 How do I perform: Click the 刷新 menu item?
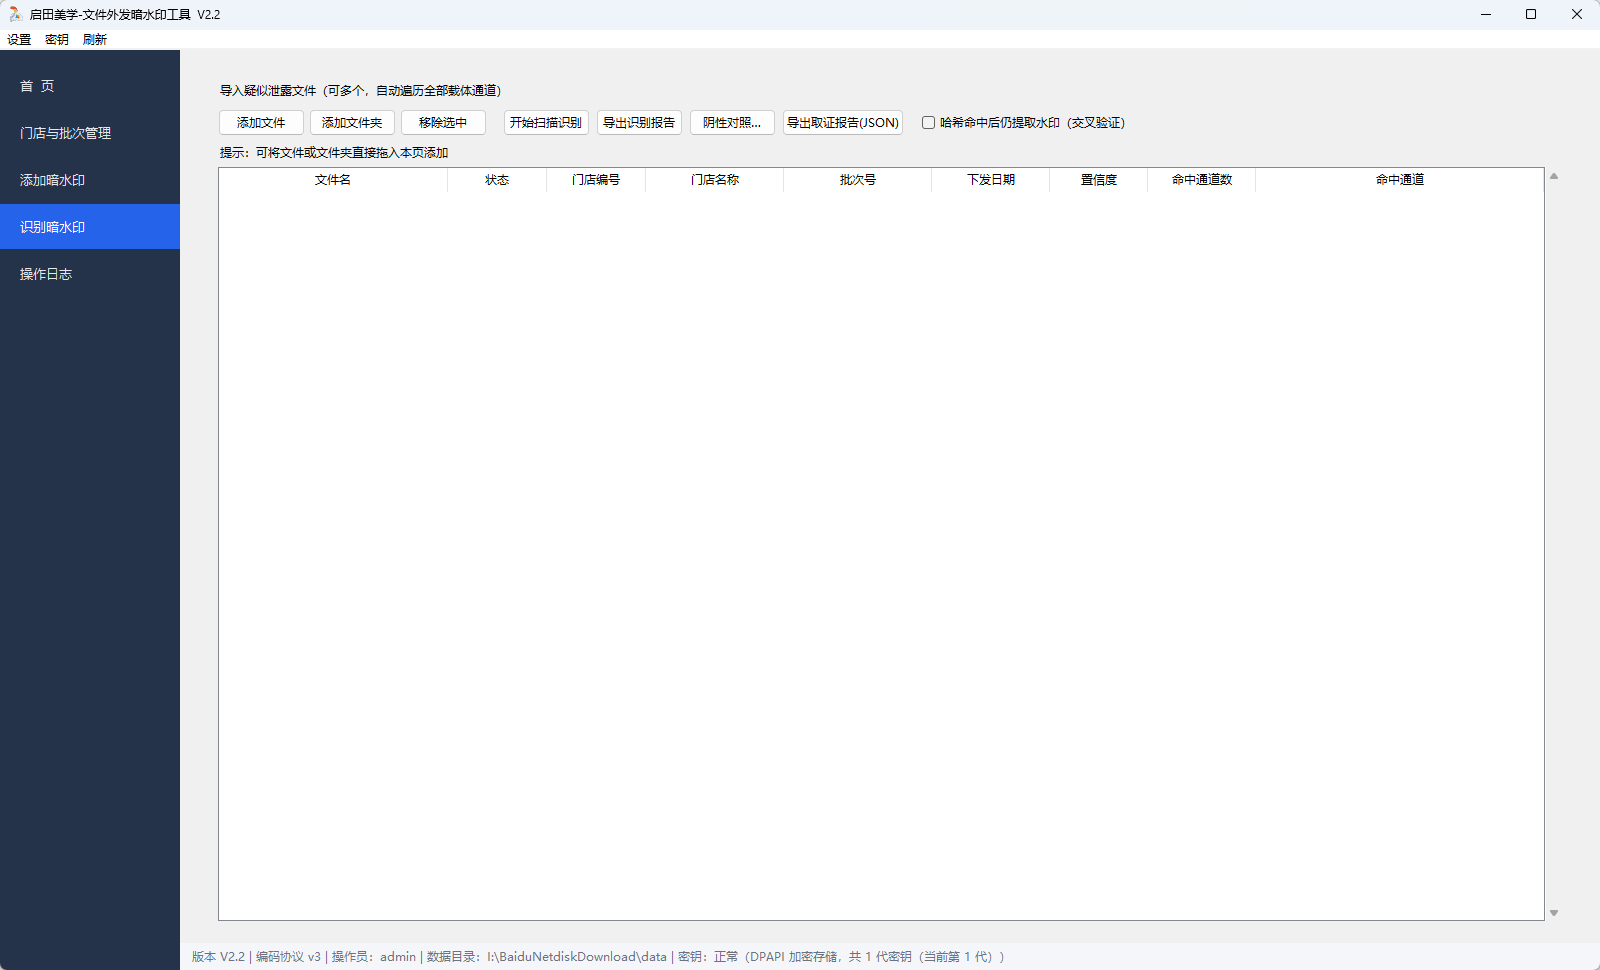pos(95,40)
